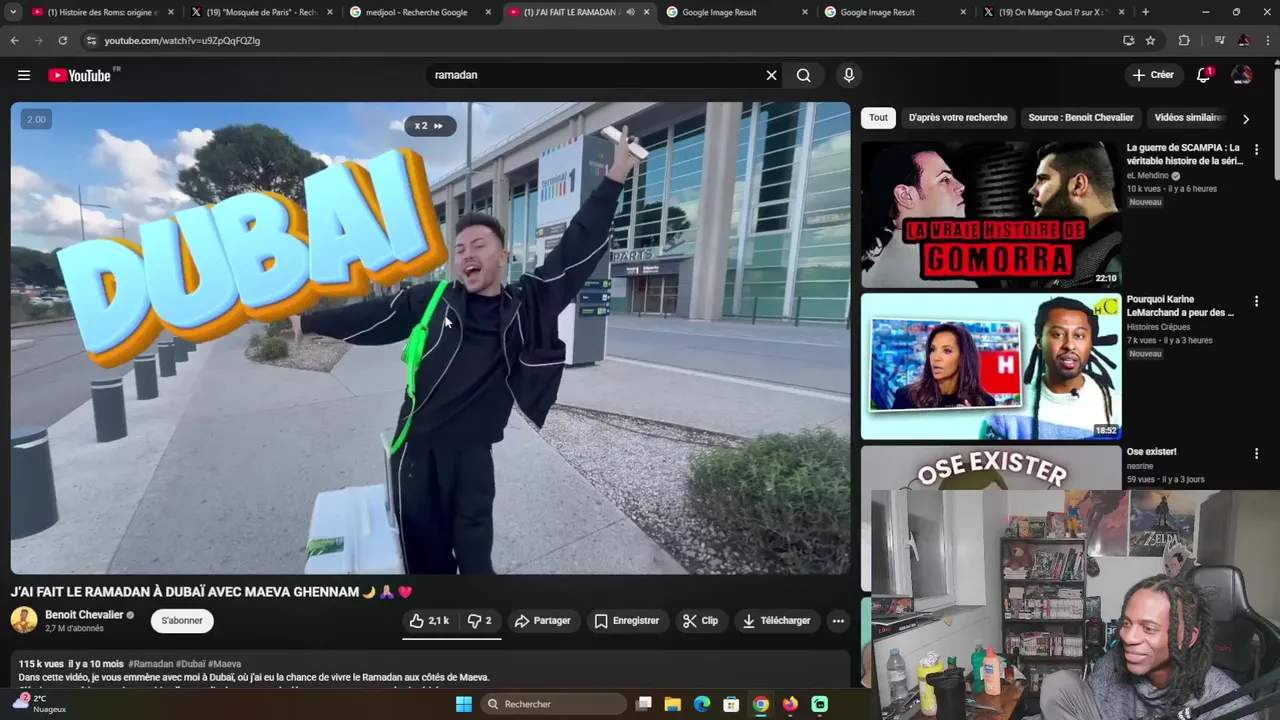
Task: Mute the J'AI FAIT LE RAMADAN tab audio
Action: [x=630, y=12]
